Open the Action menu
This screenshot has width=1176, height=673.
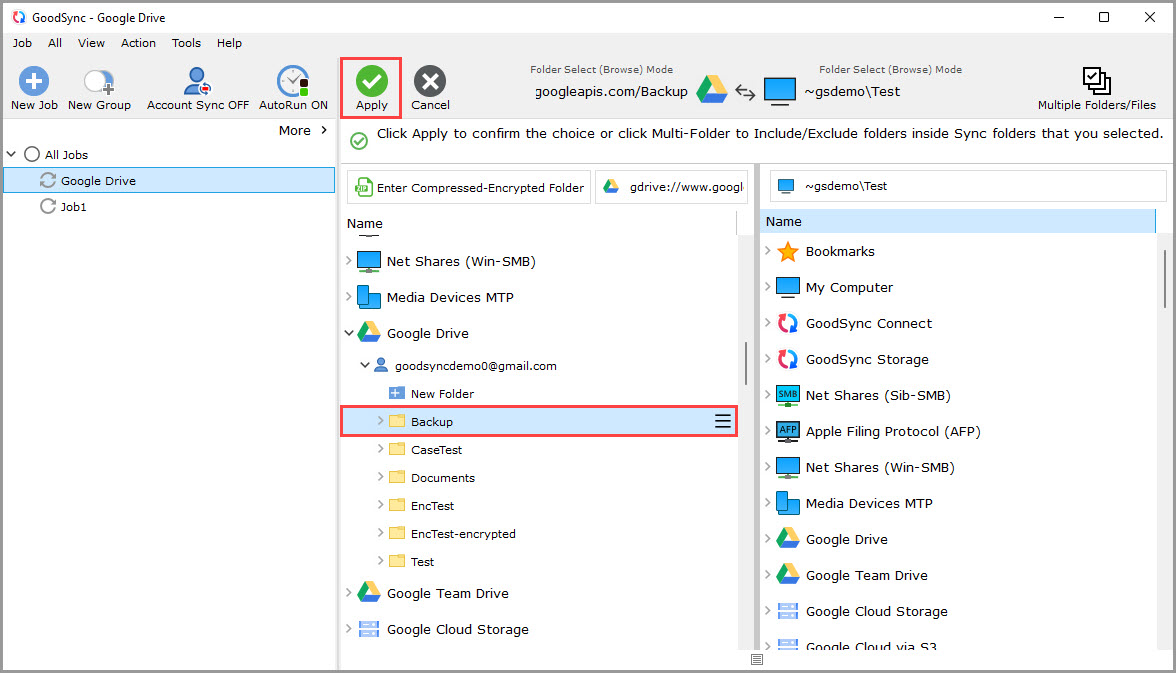click(x=138, y=43)
